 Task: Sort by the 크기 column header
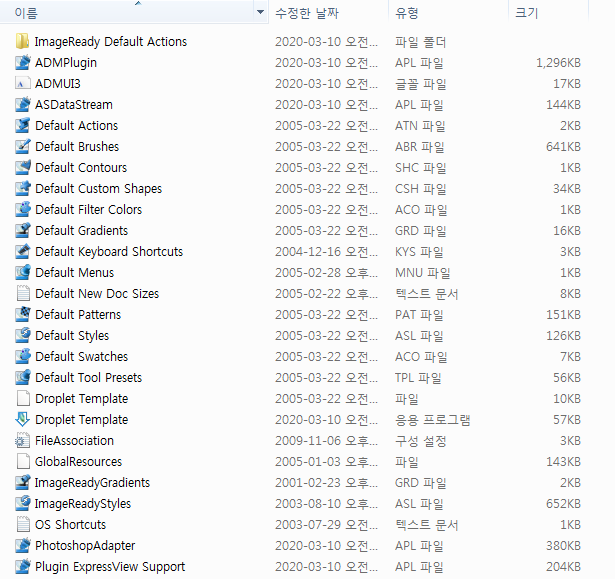548,12
